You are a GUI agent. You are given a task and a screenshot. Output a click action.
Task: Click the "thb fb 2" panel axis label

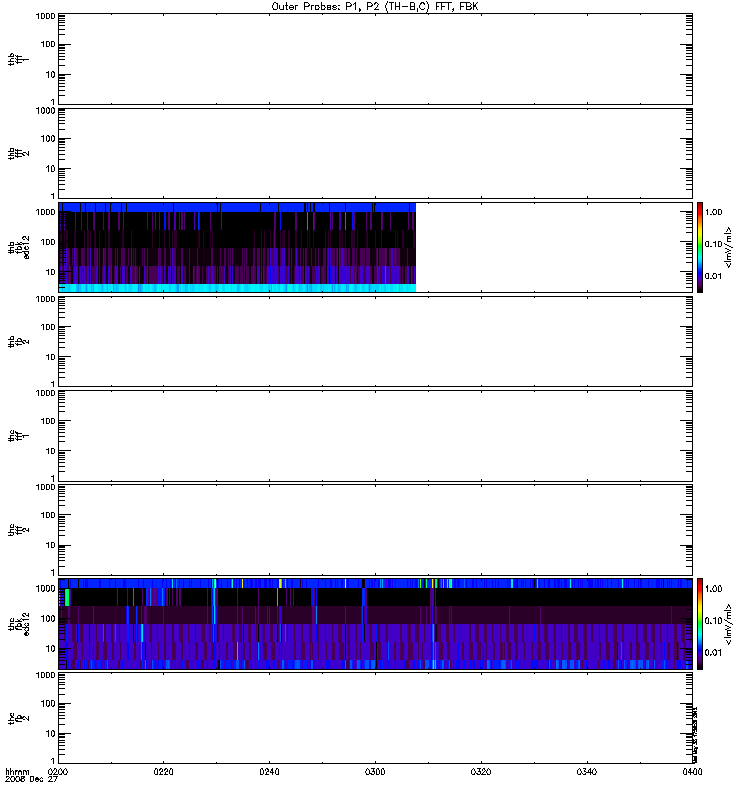(x=18, y=341)
